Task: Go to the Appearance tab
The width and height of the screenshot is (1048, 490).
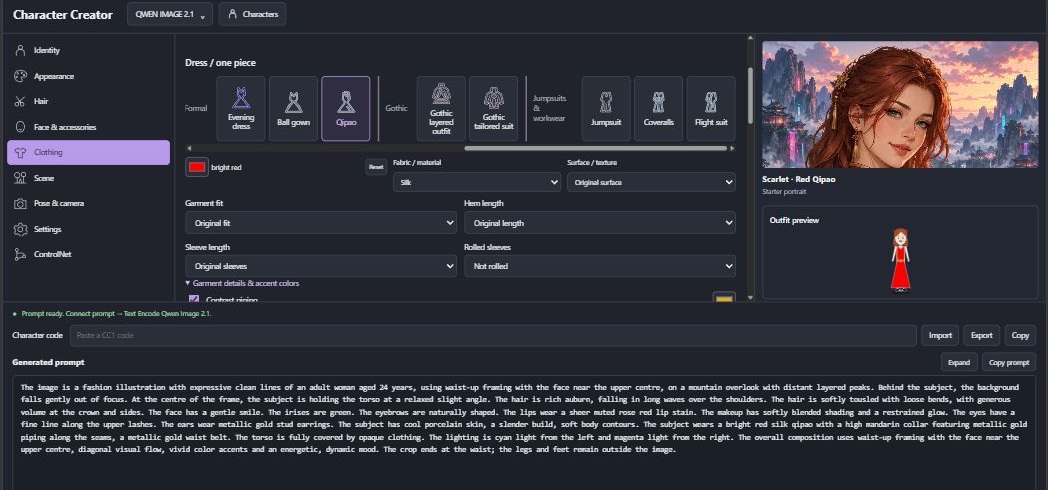Action: coord(88,76)
